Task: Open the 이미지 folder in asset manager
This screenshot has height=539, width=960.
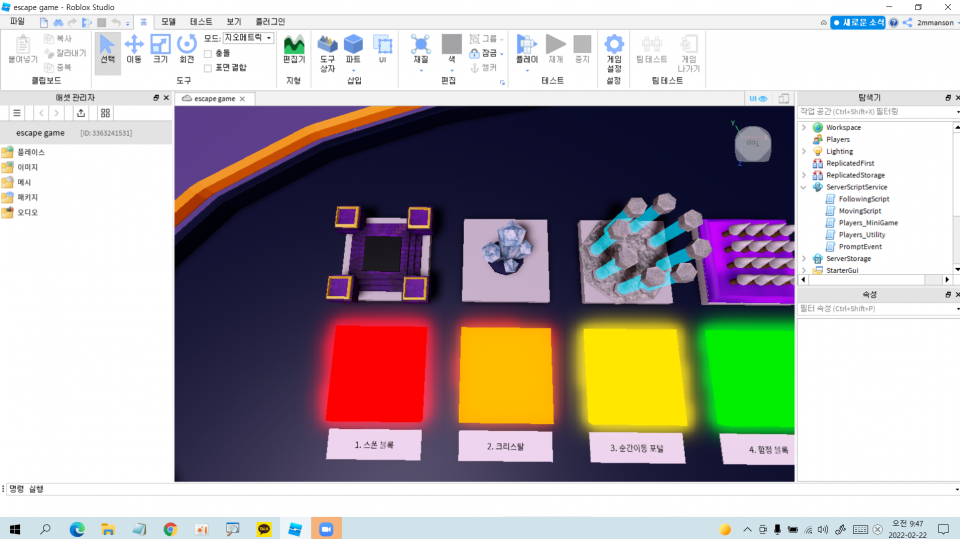Action: click(x=21, y=167)
